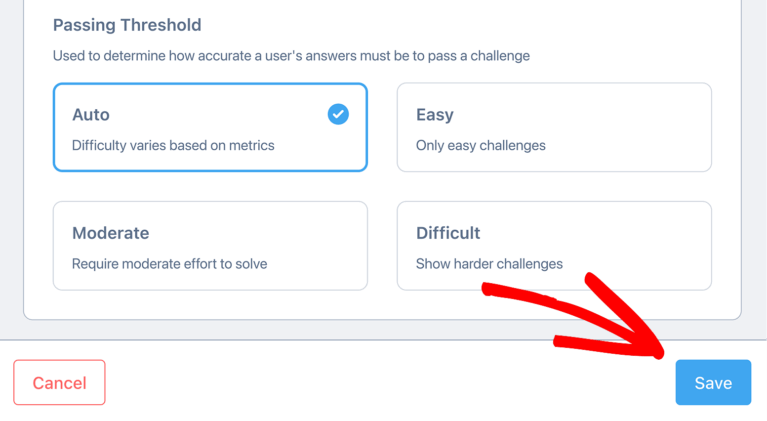767x421 pixels.
Task: Click 'Difficulty varies based on metrics' text
Action: point(173,145)
